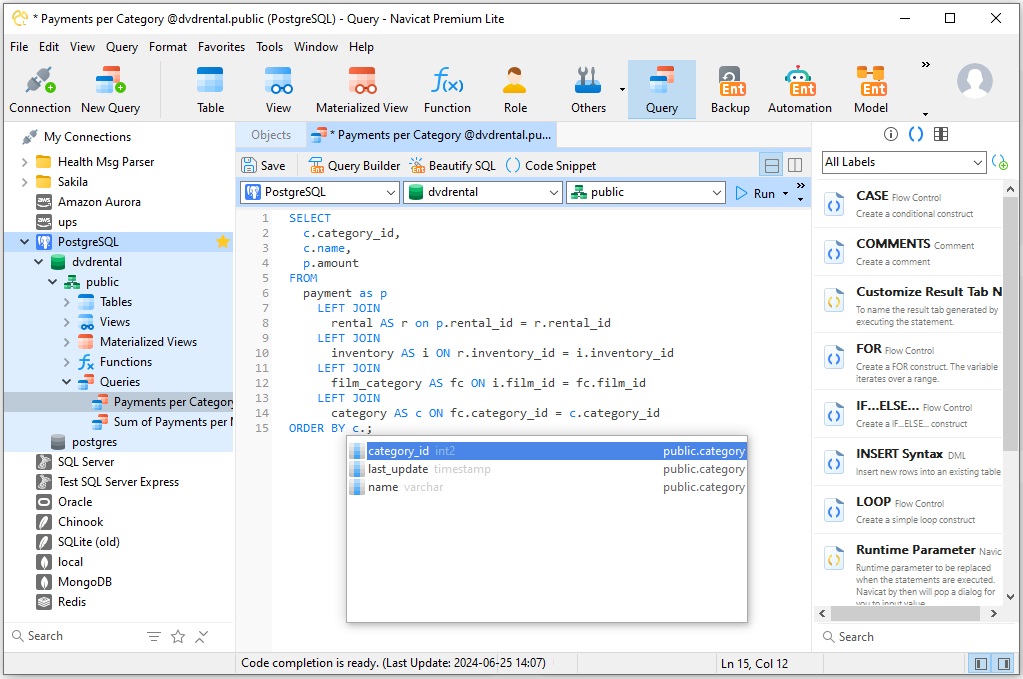Viewport: 1023px width, 679px height.
Task: Open the Run button dropdown arrow
Action: [x=785, y=194]
